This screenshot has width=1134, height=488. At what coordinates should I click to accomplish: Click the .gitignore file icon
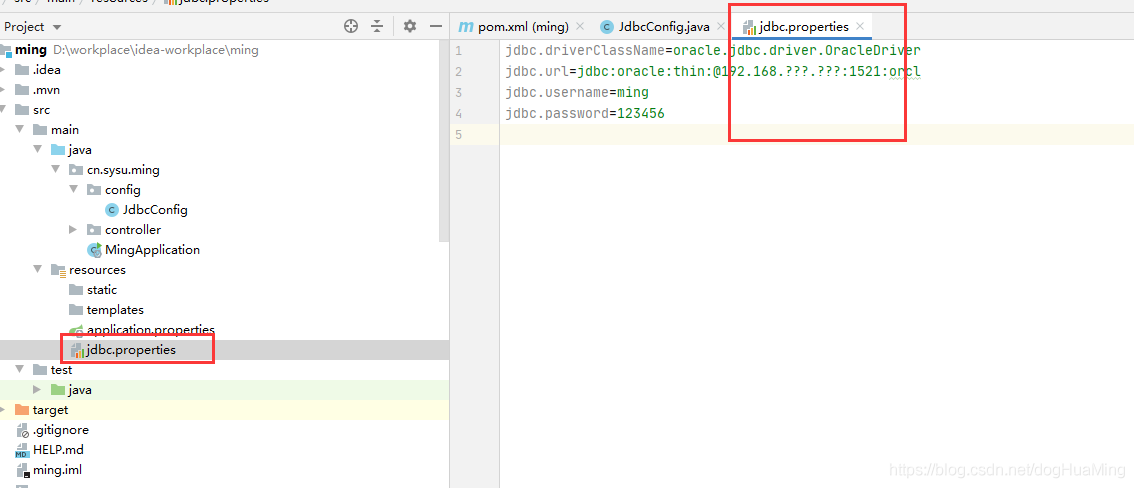point(22,430)
